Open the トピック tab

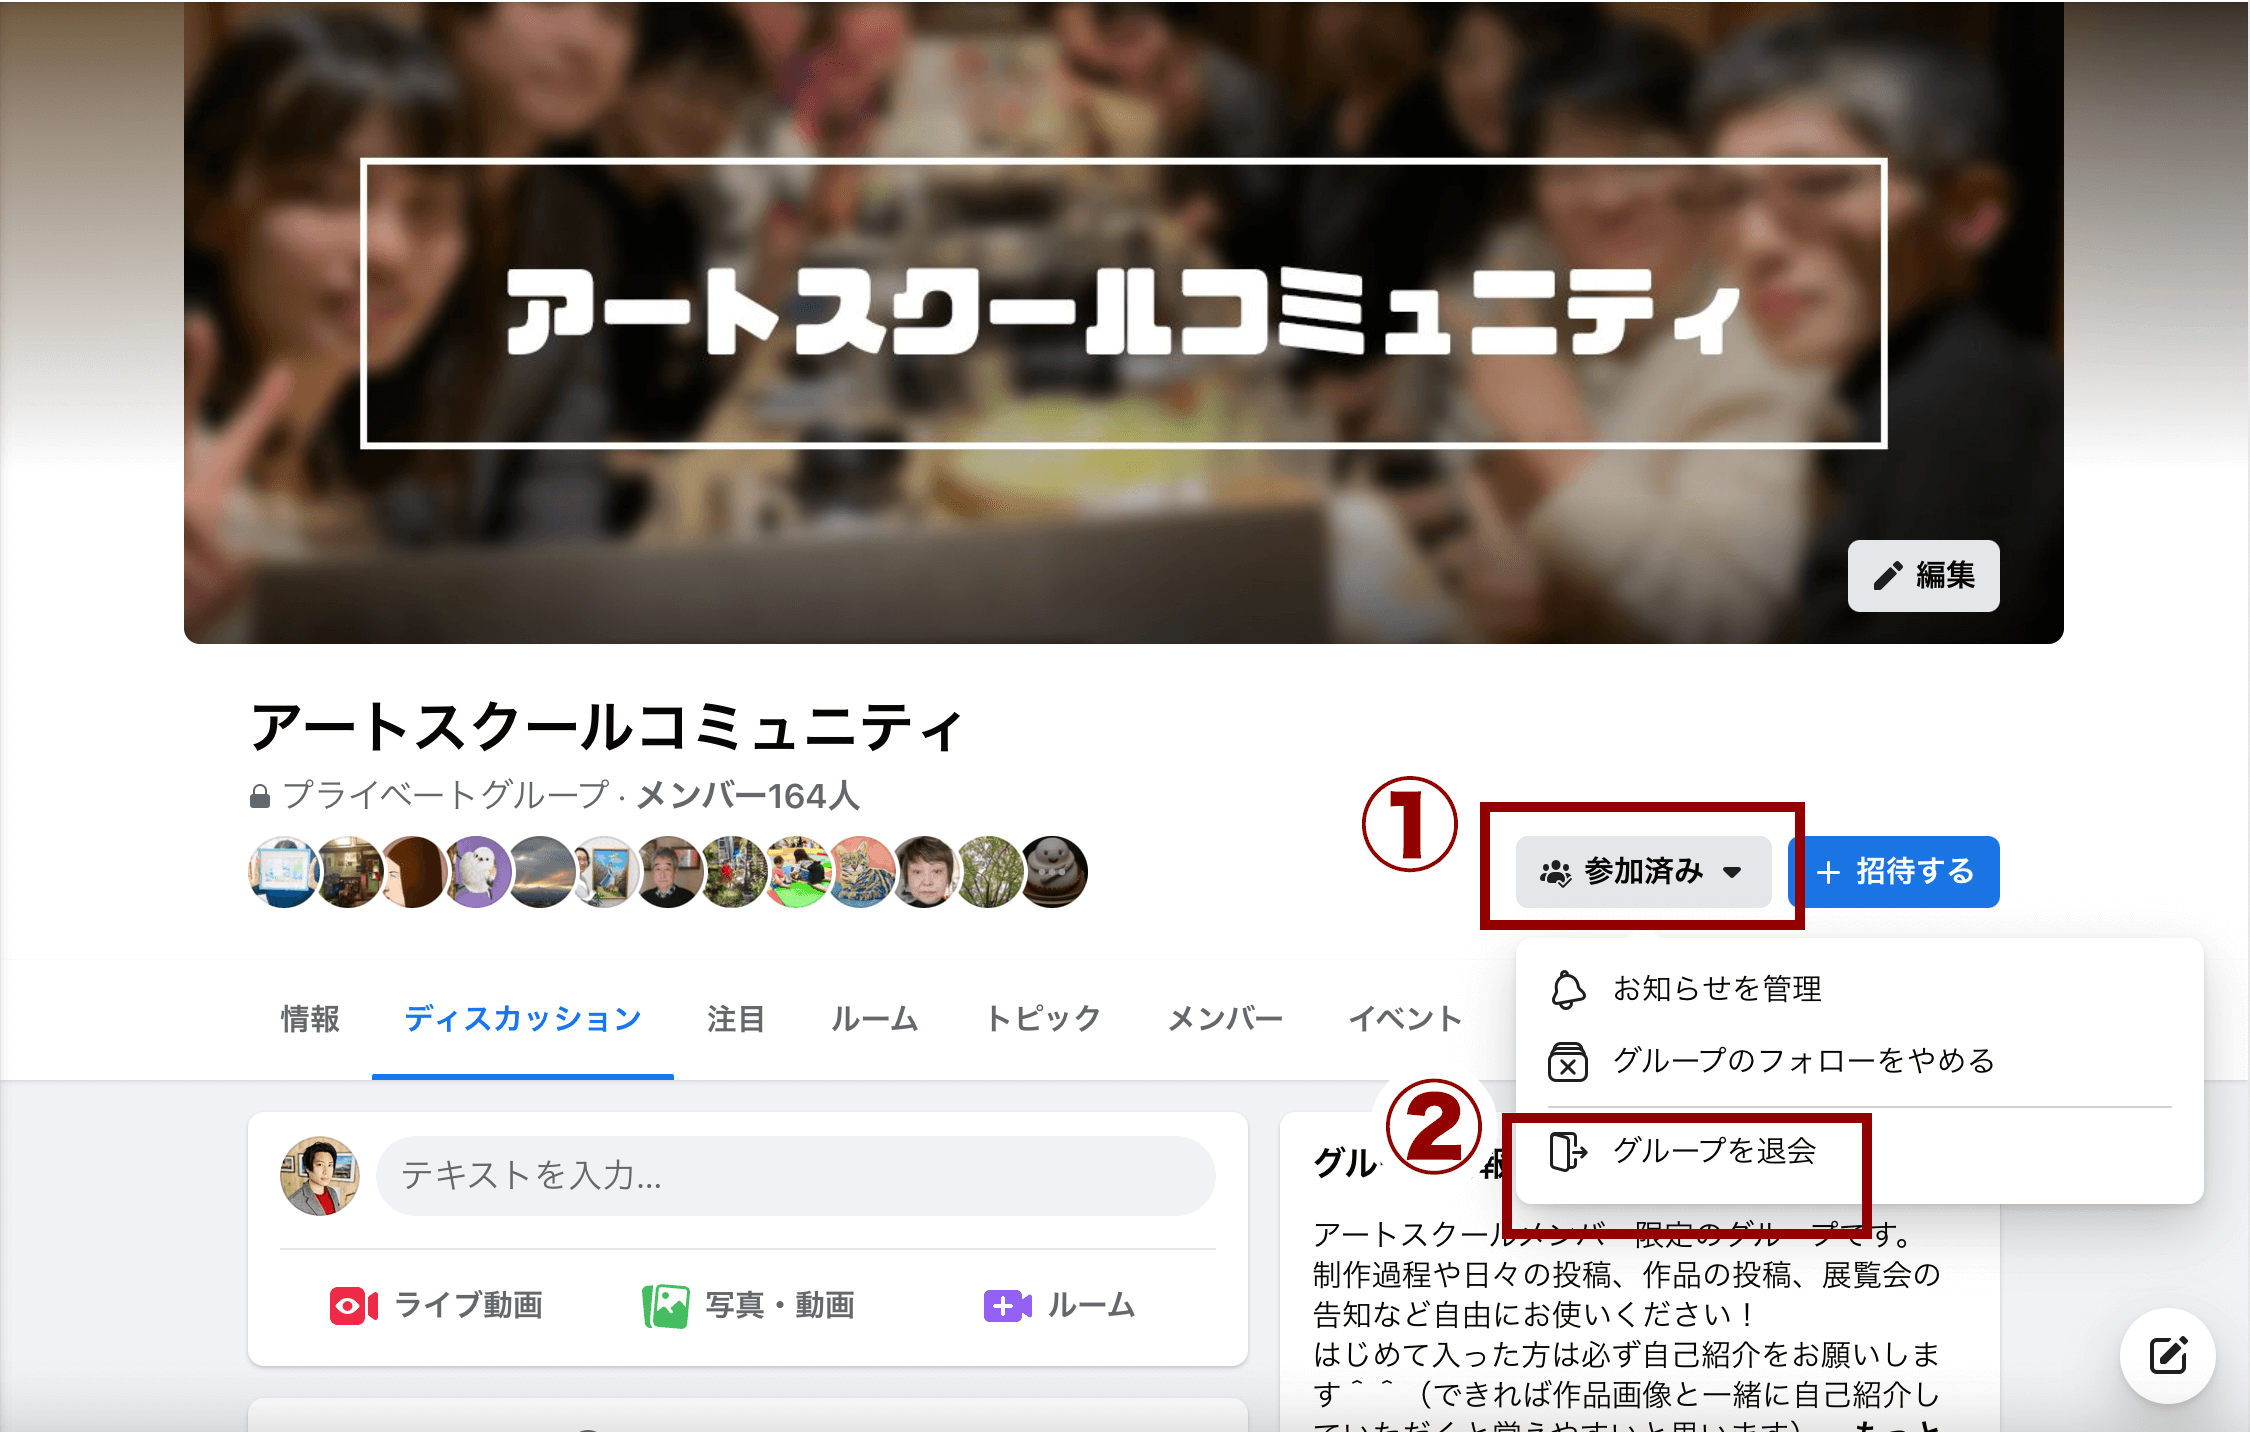pos(1043,1019)
